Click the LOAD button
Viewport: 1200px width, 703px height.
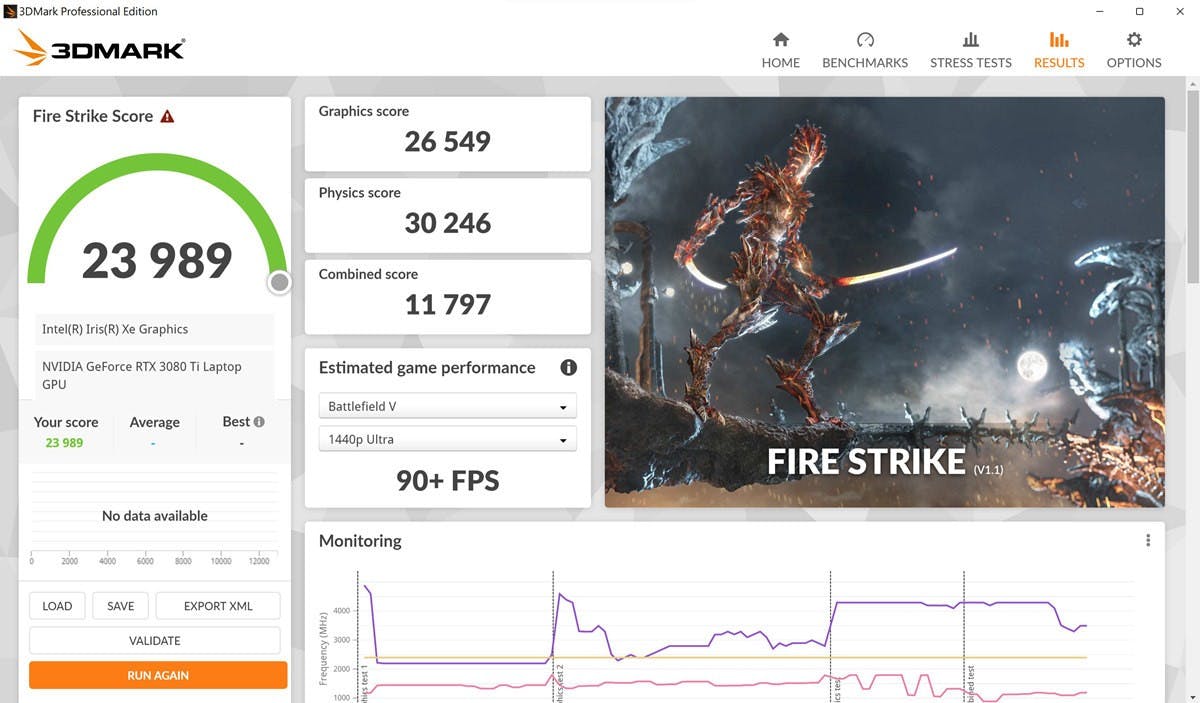57,606
